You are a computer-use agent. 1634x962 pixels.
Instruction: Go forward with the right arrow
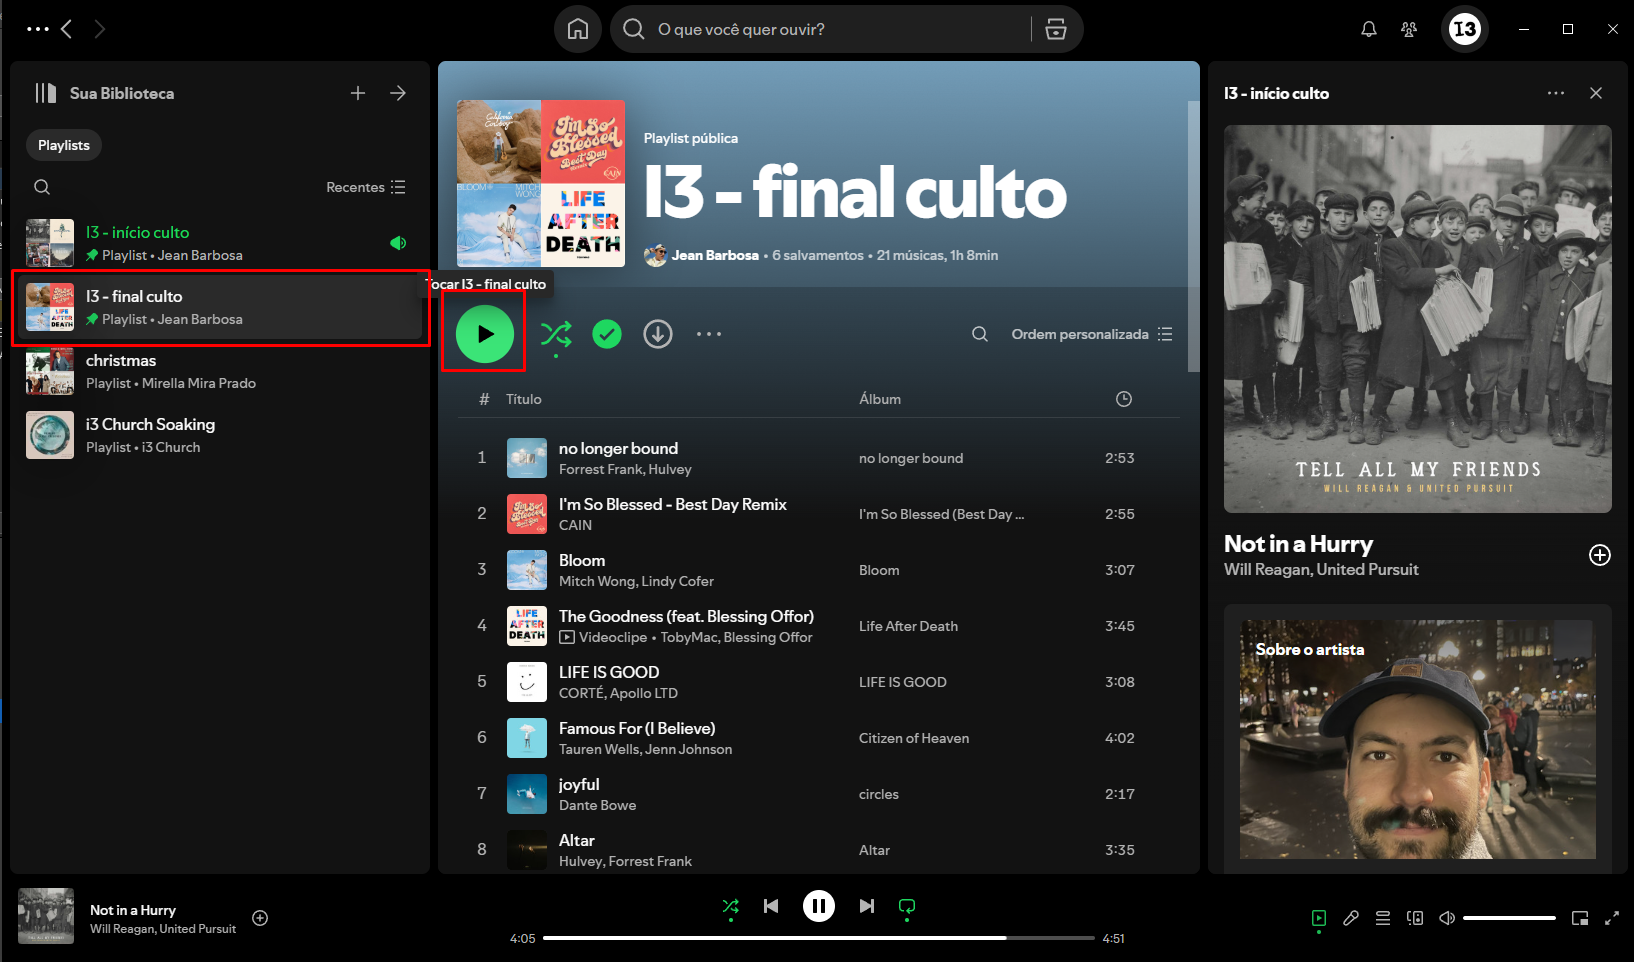(99, 29)
